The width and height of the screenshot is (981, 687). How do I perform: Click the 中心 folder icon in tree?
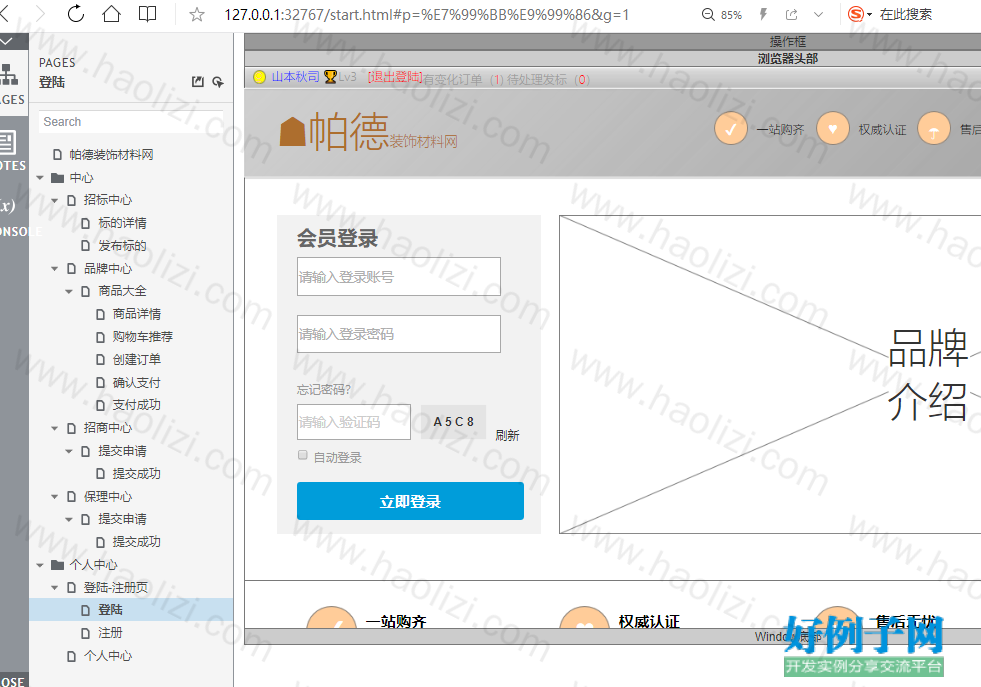click(58, 178)
